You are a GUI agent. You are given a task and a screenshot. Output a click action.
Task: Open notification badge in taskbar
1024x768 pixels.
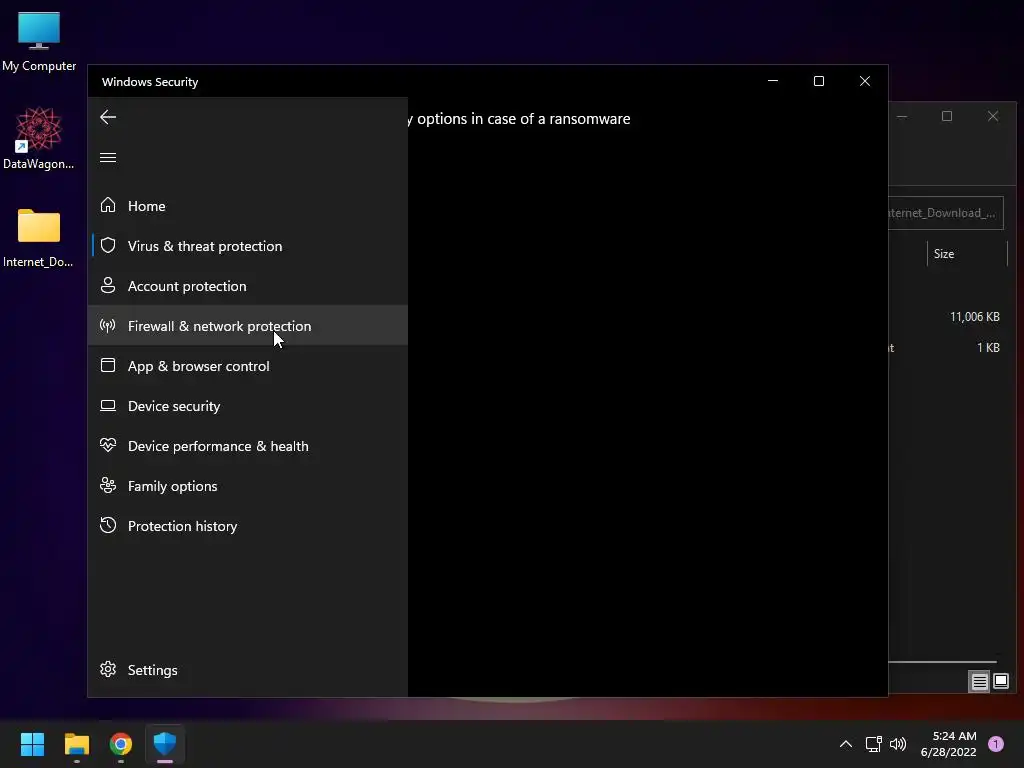click(x=996, y=744)
